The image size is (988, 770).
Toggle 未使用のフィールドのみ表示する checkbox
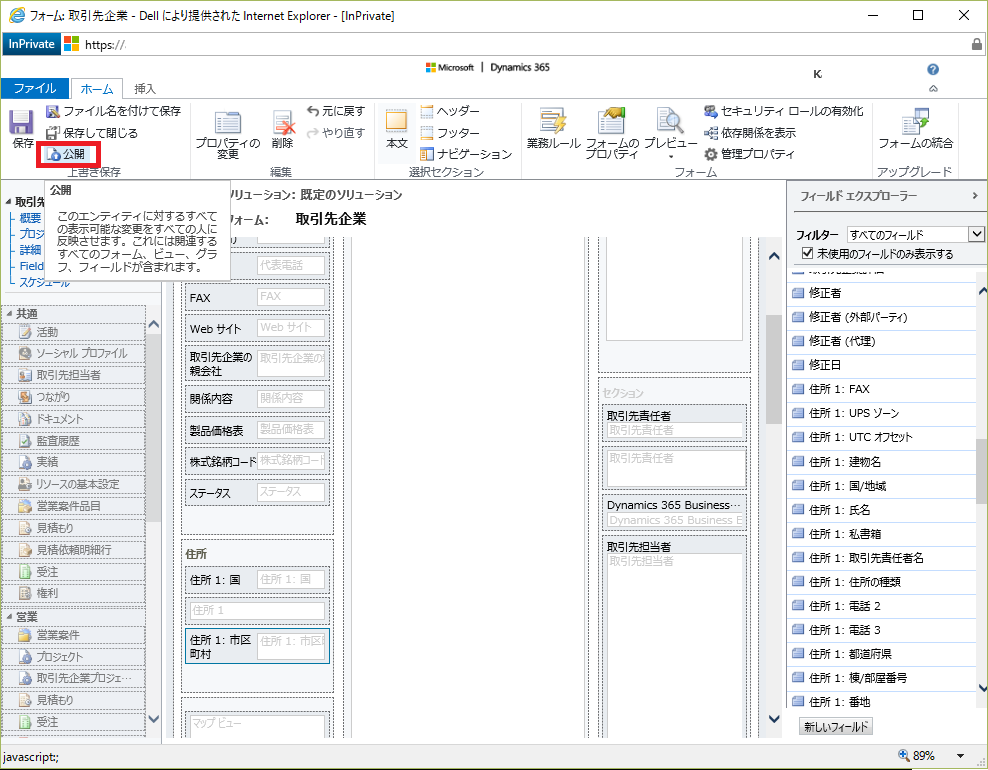[807, 253]
